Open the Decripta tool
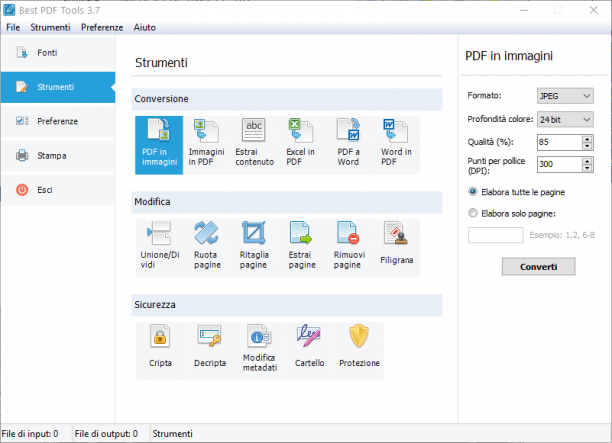The image size is (612, 443). pos(210,351)
